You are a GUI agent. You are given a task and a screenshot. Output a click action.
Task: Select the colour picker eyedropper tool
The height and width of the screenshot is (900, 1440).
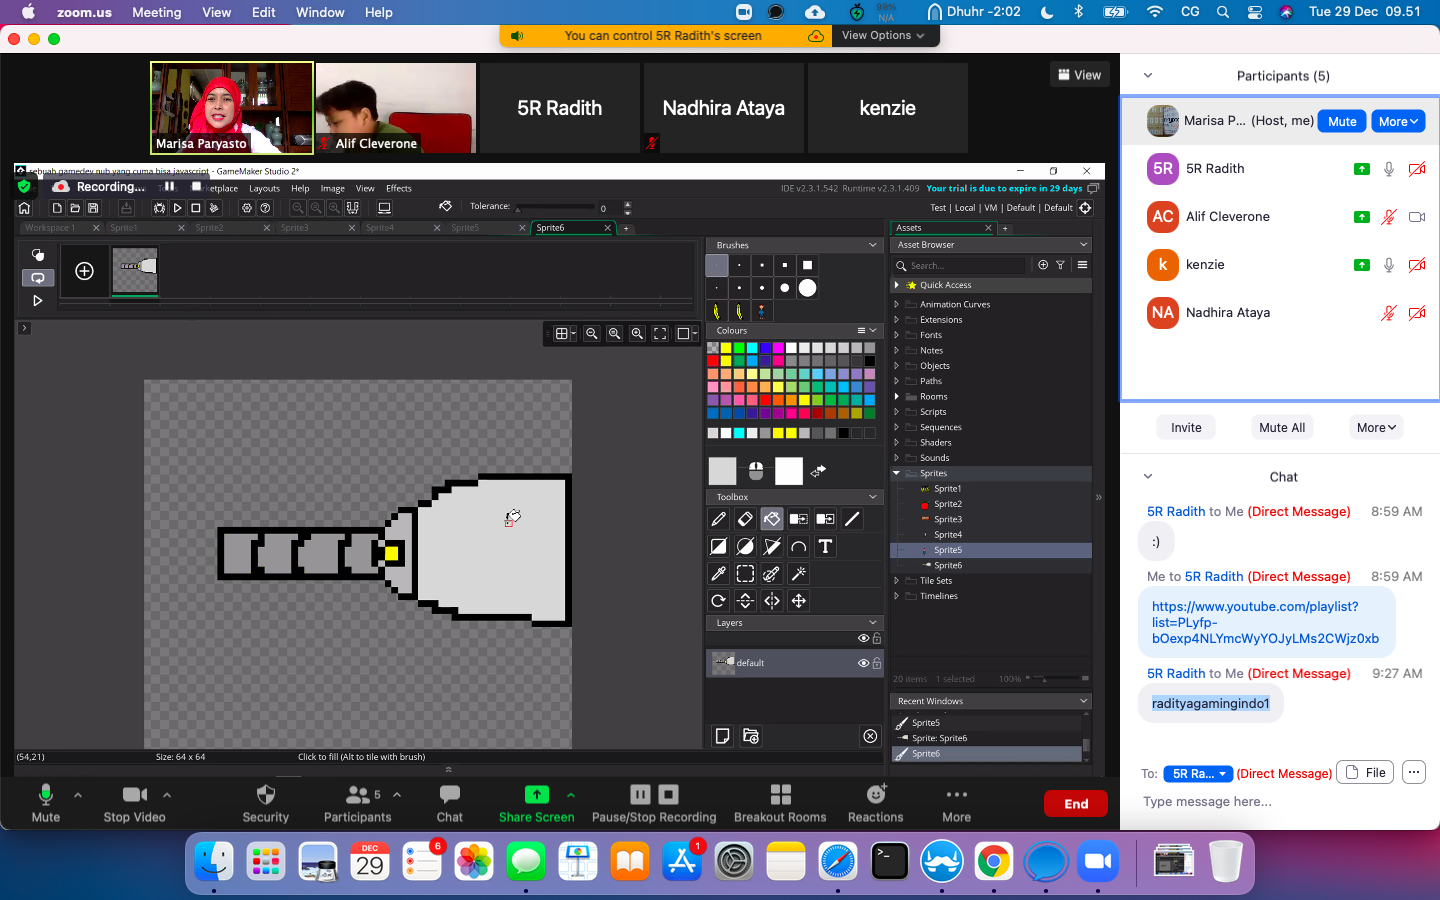coord(718,573)
